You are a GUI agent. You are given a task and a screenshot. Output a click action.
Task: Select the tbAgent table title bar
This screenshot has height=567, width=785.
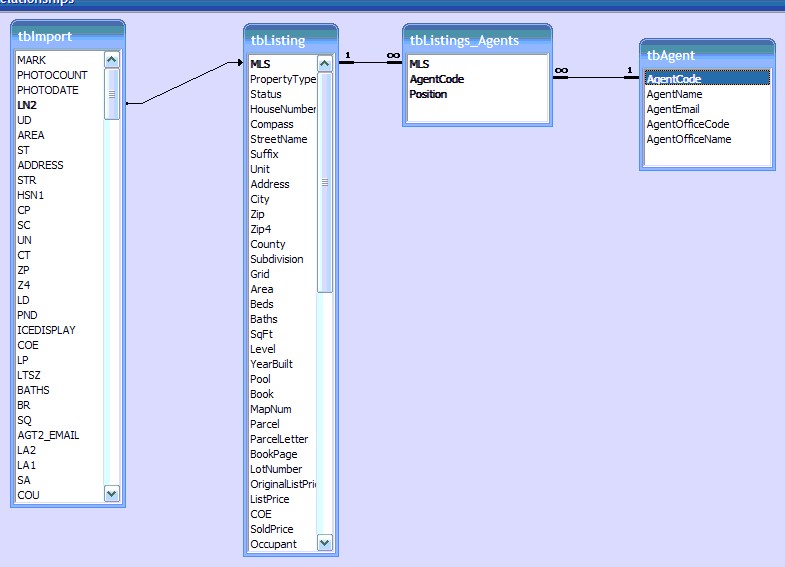707,55
